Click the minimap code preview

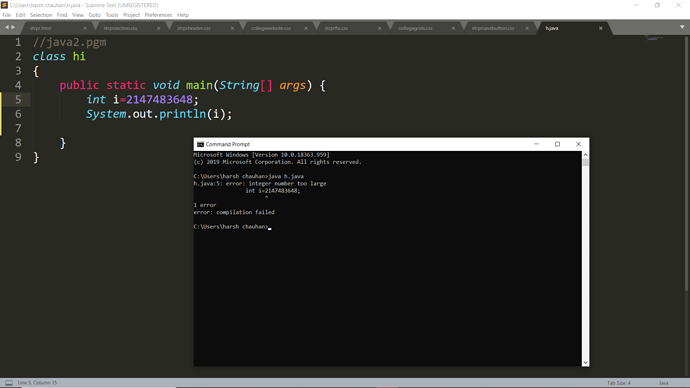tap(654, 39)
